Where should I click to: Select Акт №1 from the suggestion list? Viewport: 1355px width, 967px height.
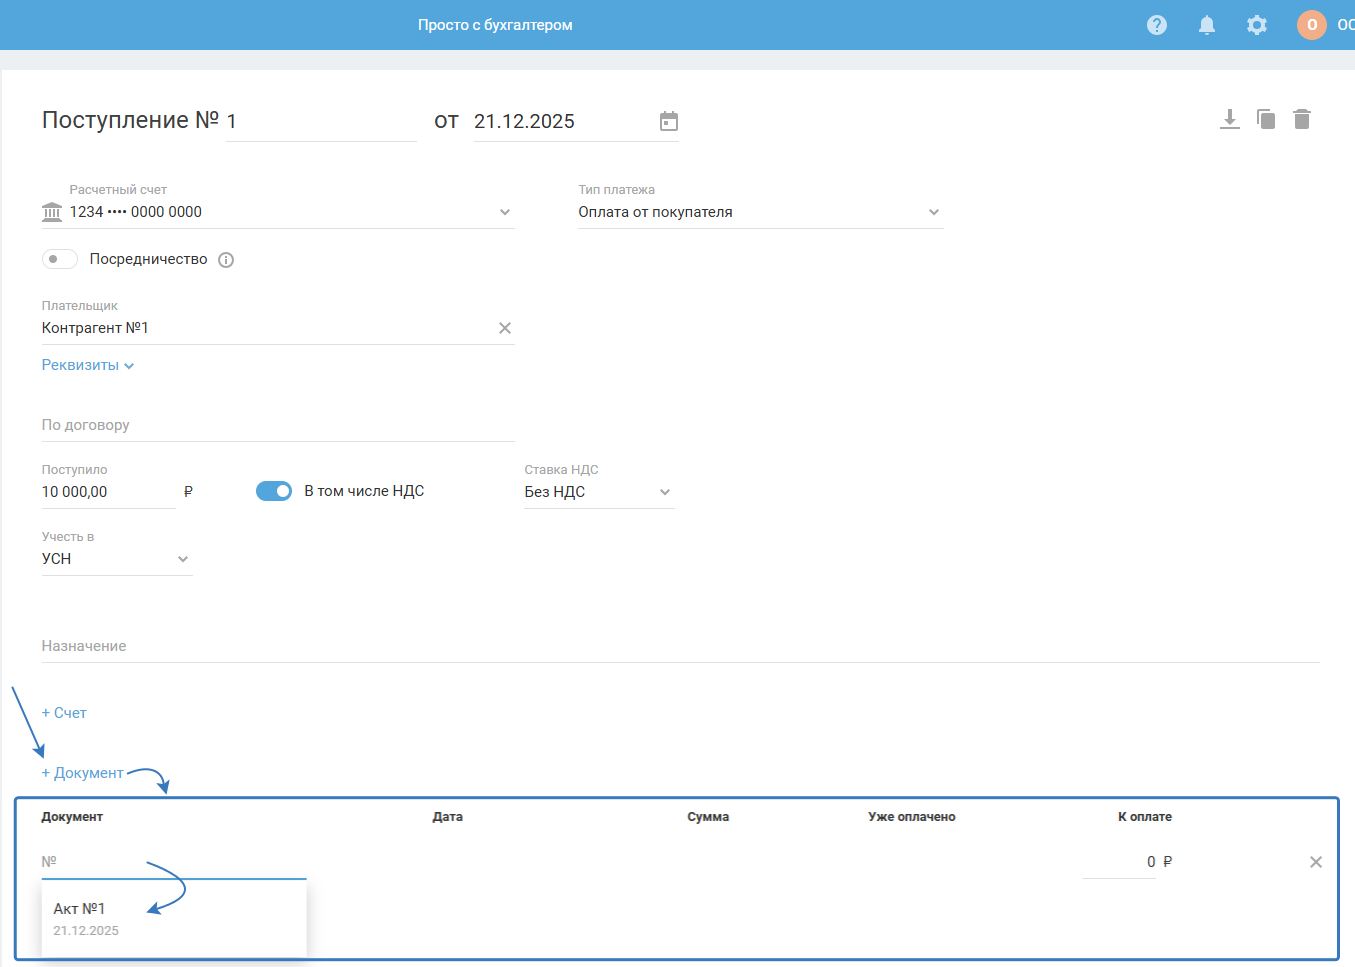point(80,909)
